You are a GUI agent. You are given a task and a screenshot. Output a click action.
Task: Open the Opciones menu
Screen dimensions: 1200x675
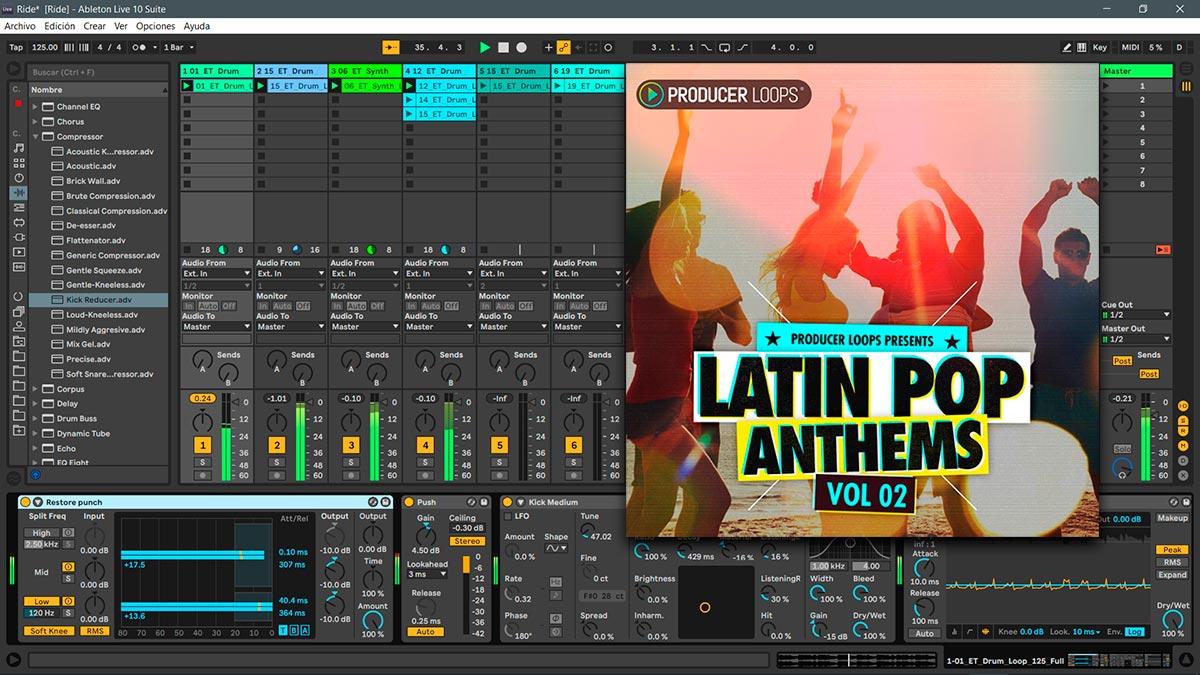tap(155, 26)
